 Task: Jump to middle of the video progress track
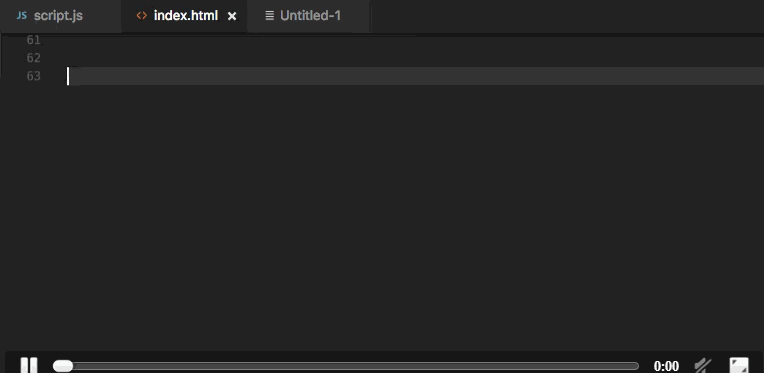346,366
